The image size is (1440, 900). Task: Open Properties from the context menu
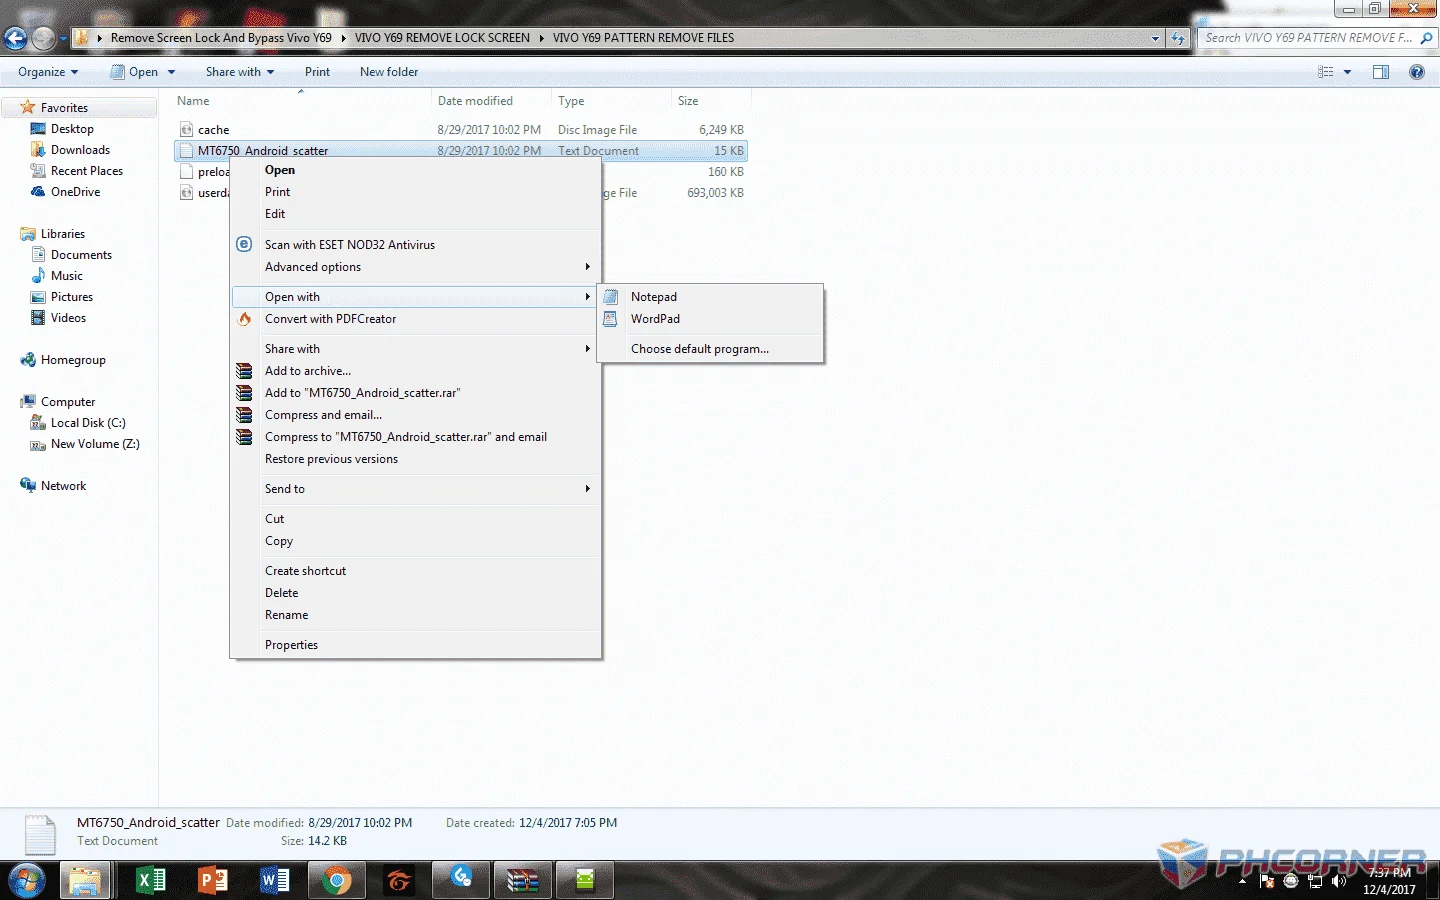pyautogui.click(x=291, y=645)
